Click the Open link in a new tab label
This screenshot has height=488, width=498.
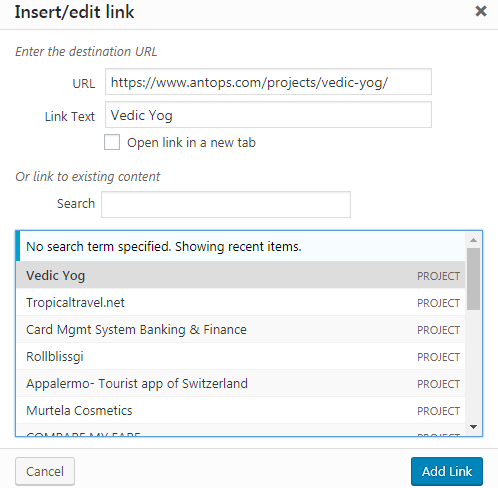pos(191,143)
